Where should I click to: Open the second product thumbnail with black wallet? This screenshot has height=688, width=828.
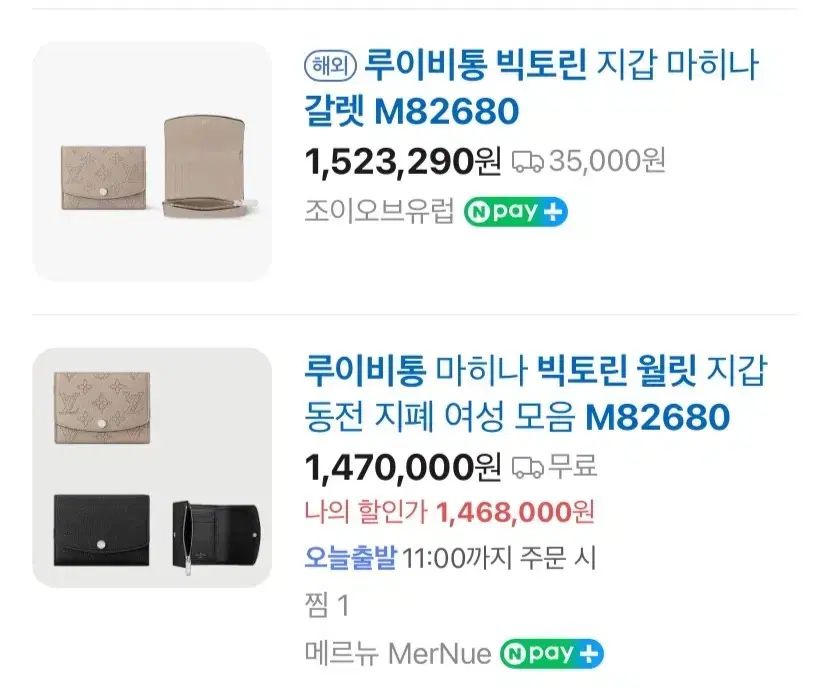tap(152, 467)
